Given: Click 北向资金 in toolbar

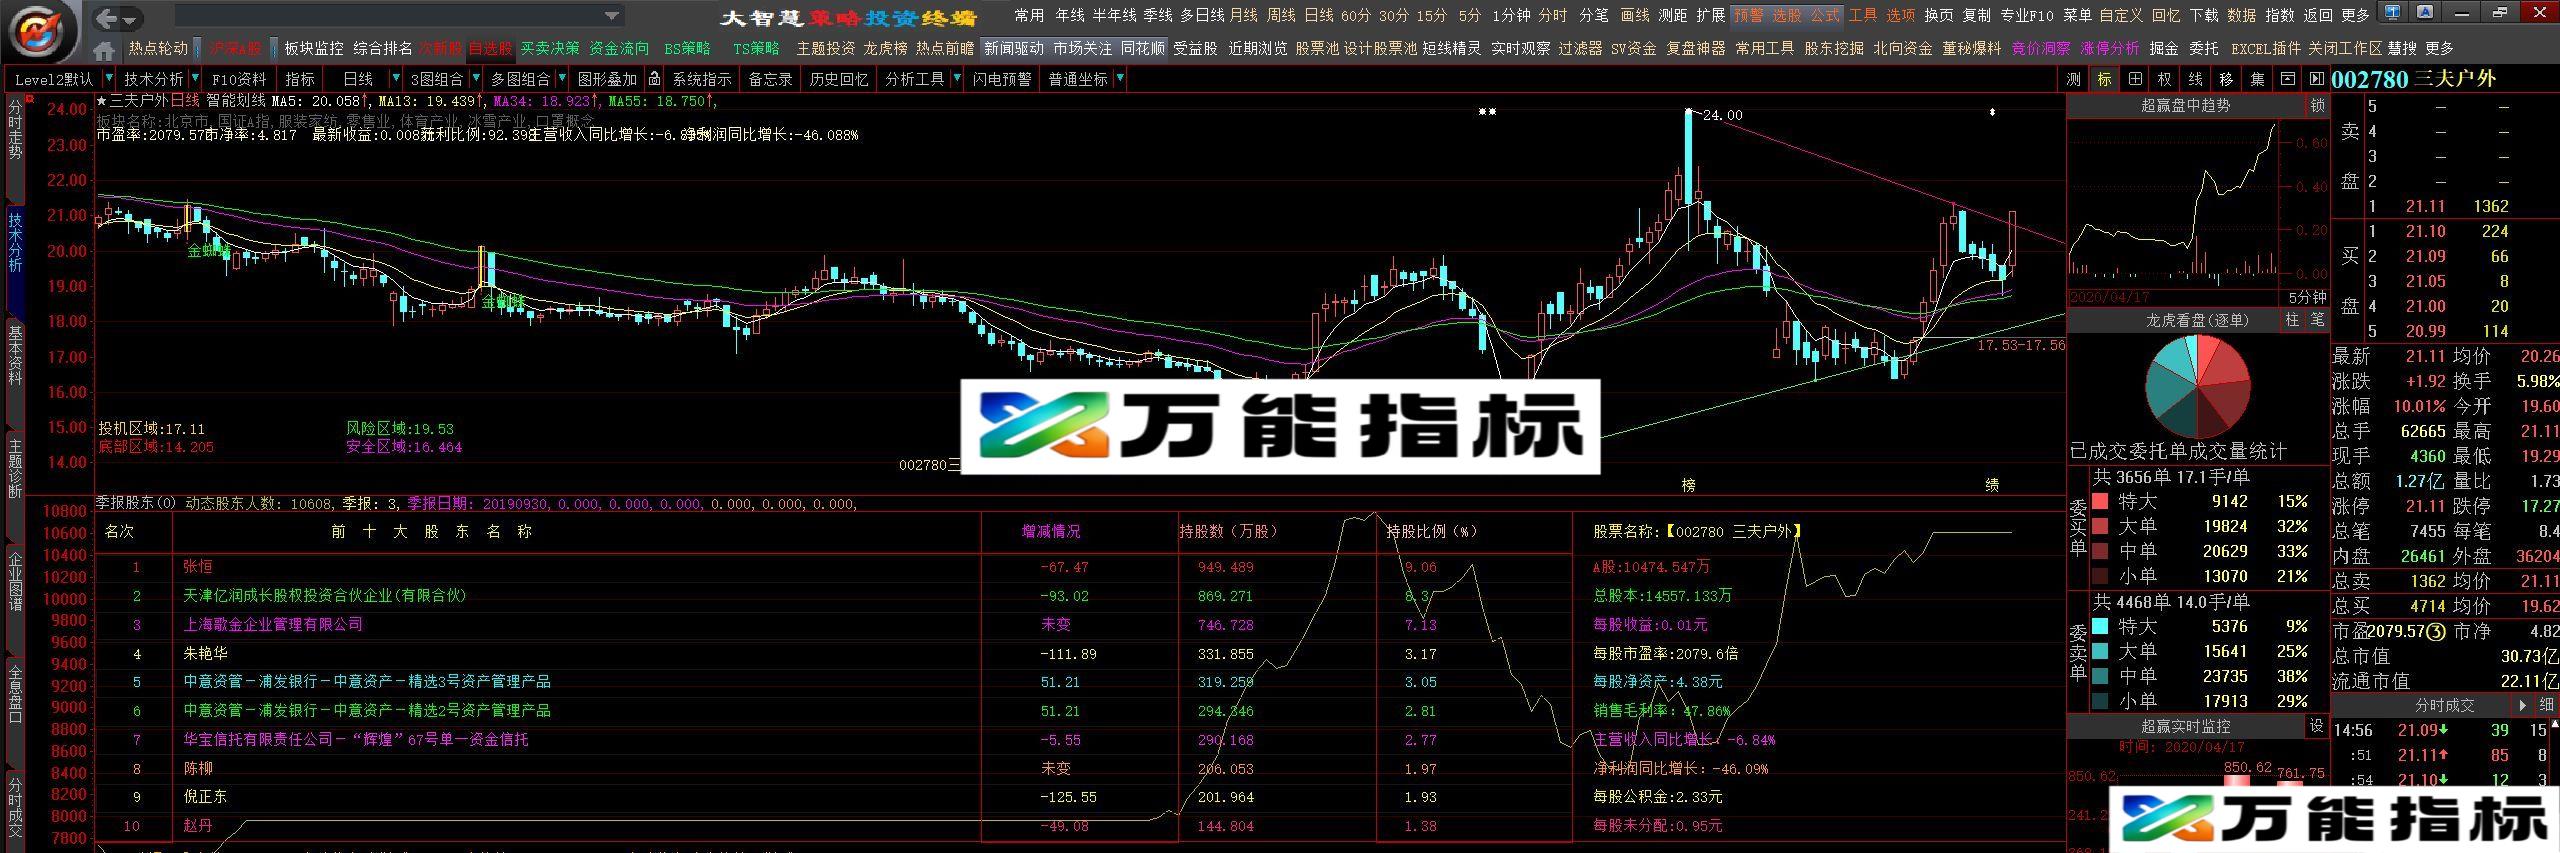Looking at the screenshot, I should click(x=1902, y=48).
